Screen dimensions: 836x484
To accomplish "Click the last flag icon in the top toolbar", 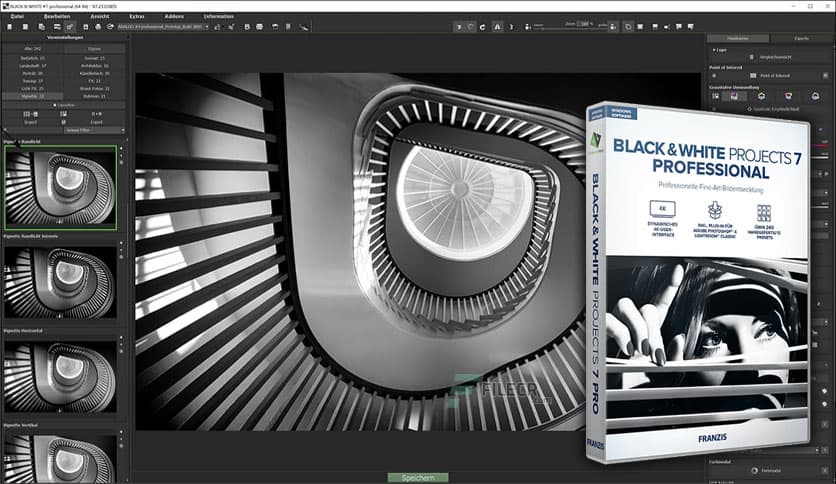I will point(690,27).
